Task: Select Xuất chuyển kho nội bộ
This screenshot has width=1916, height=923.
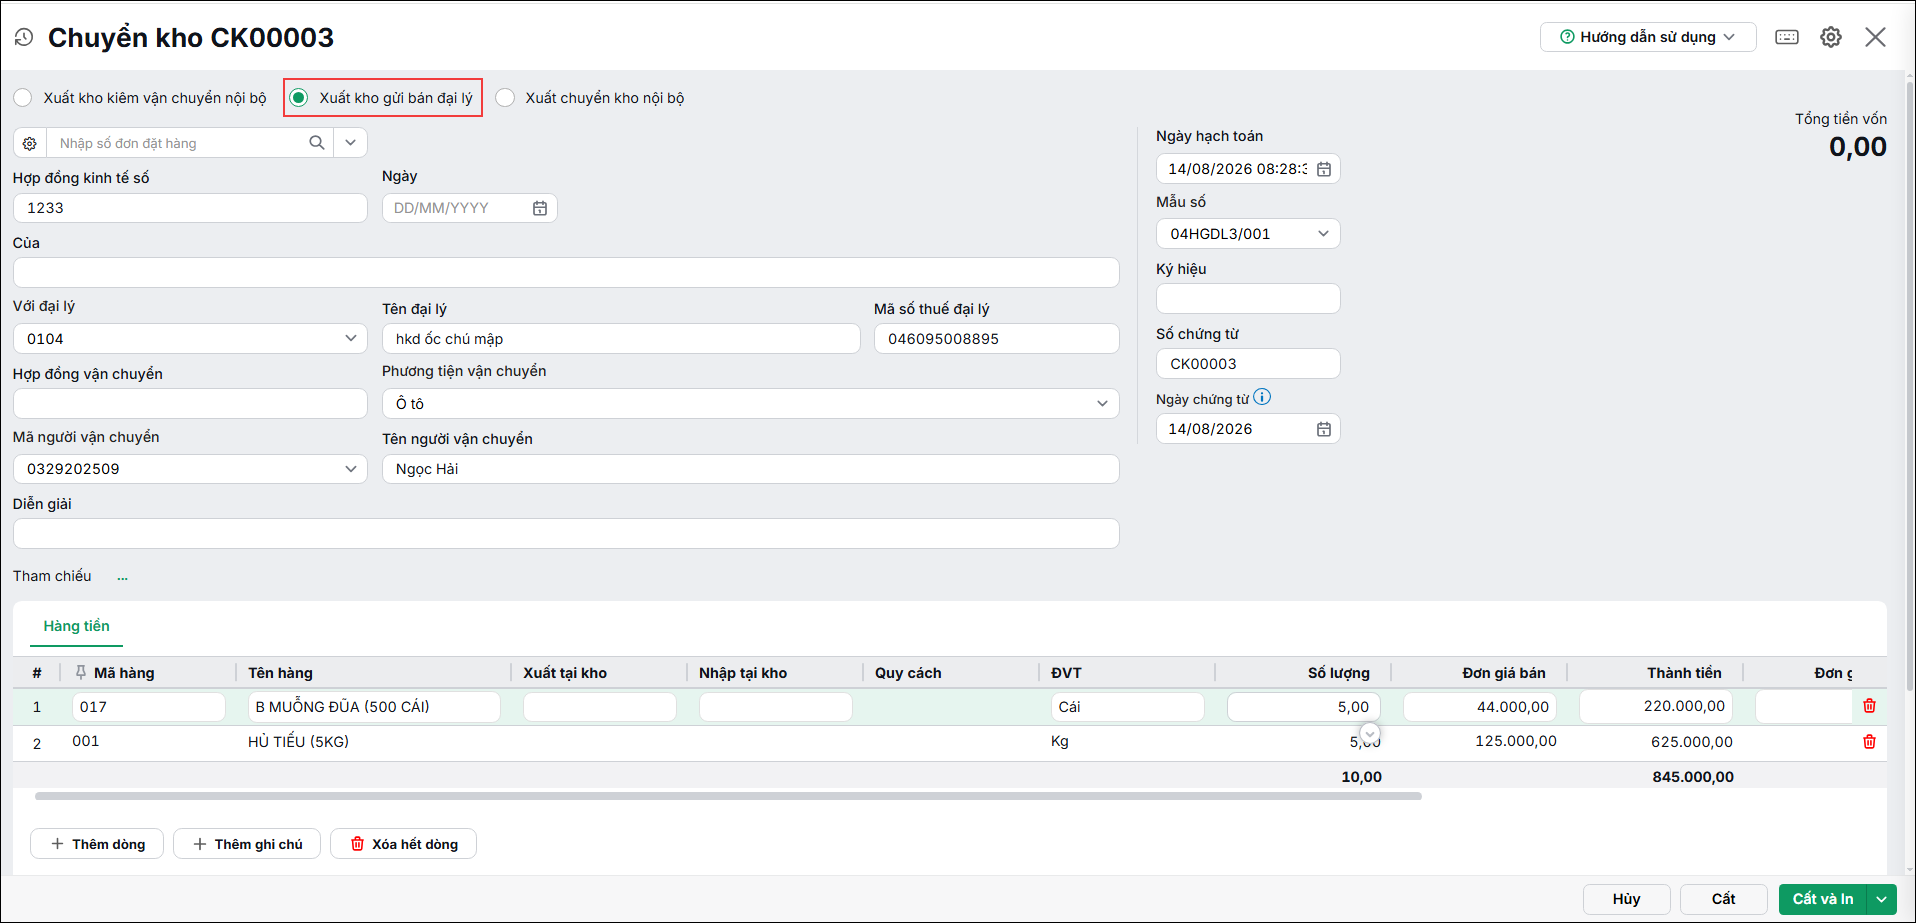Action: click(505, 98)
